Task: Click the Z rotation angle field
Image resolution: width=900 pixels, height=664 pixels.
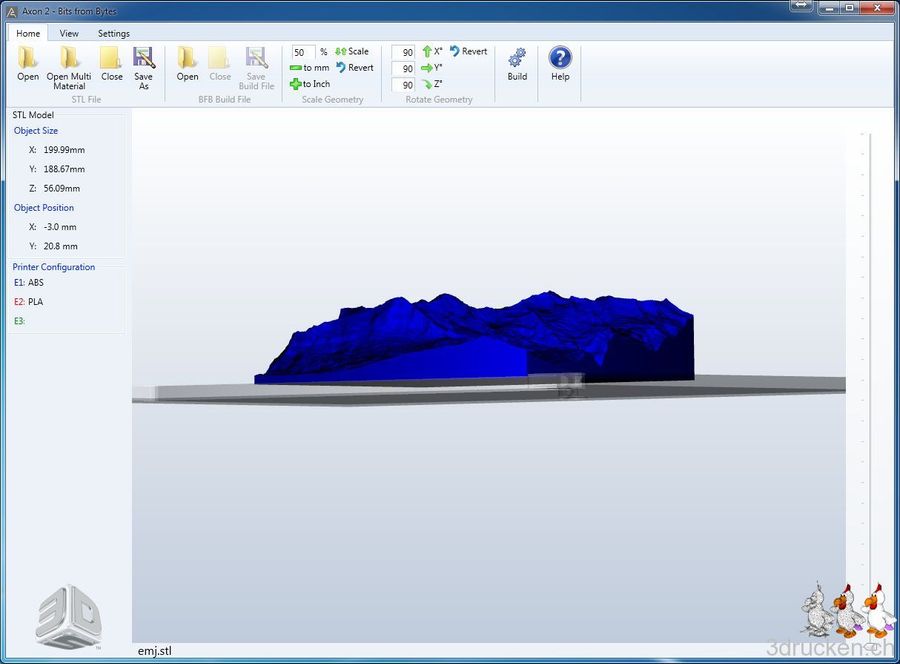Action: coord(404,85)
